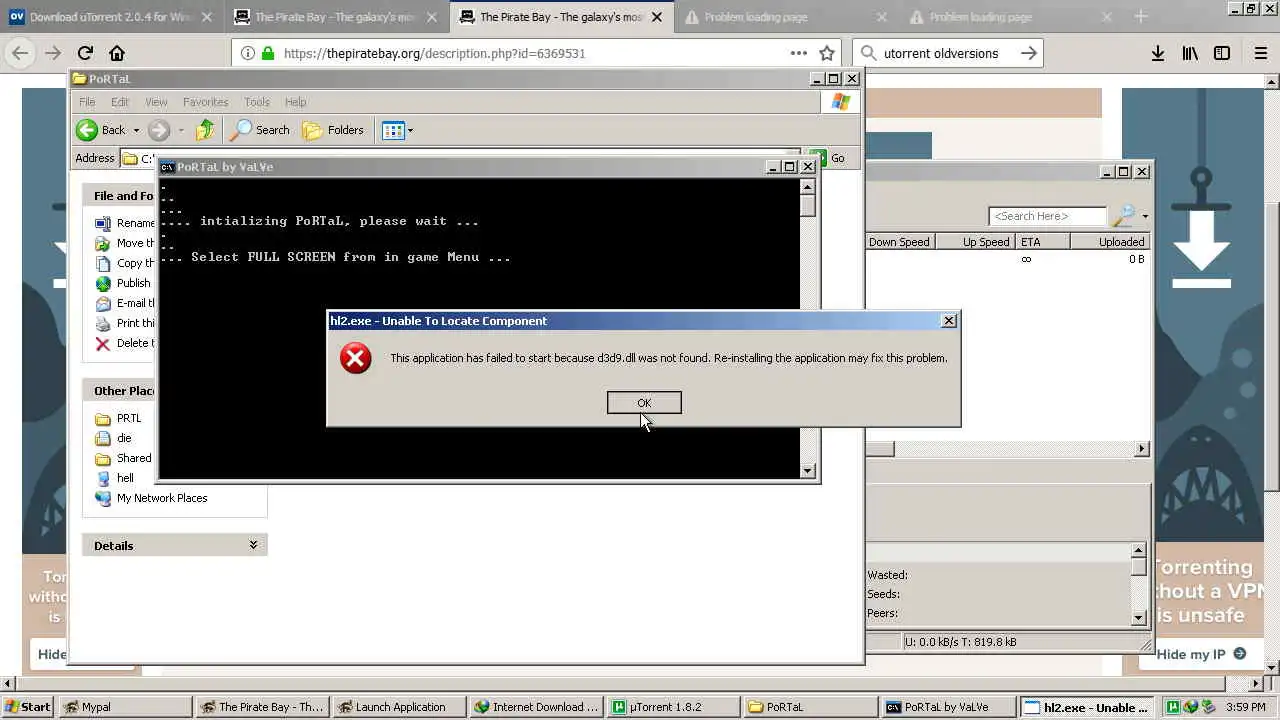Screen dimensions: 1280x720
Task: Expand the Details panel chevron
Action: pos(253,545)
